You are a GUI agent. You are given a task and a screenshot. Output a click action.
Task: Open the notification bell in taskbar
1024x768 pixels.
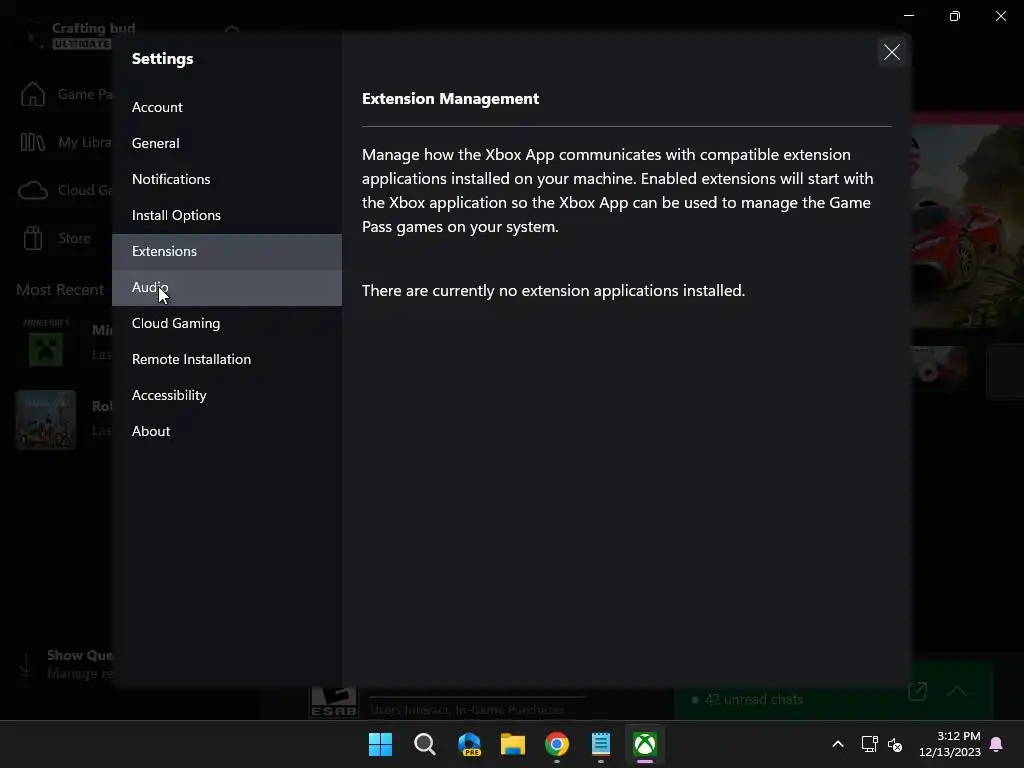click(997, 744)
